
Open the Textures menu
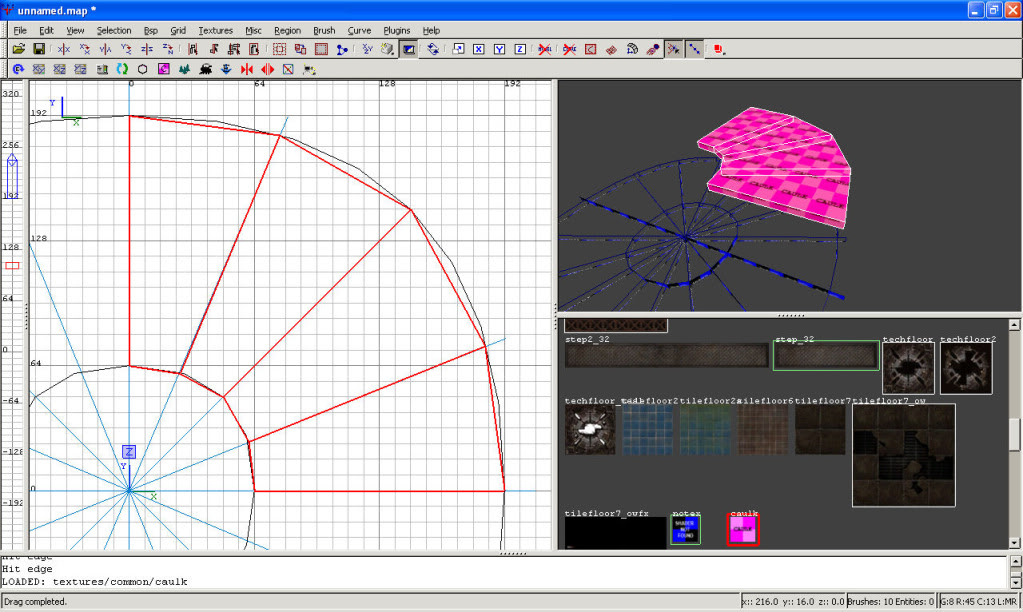pos(215,31)
